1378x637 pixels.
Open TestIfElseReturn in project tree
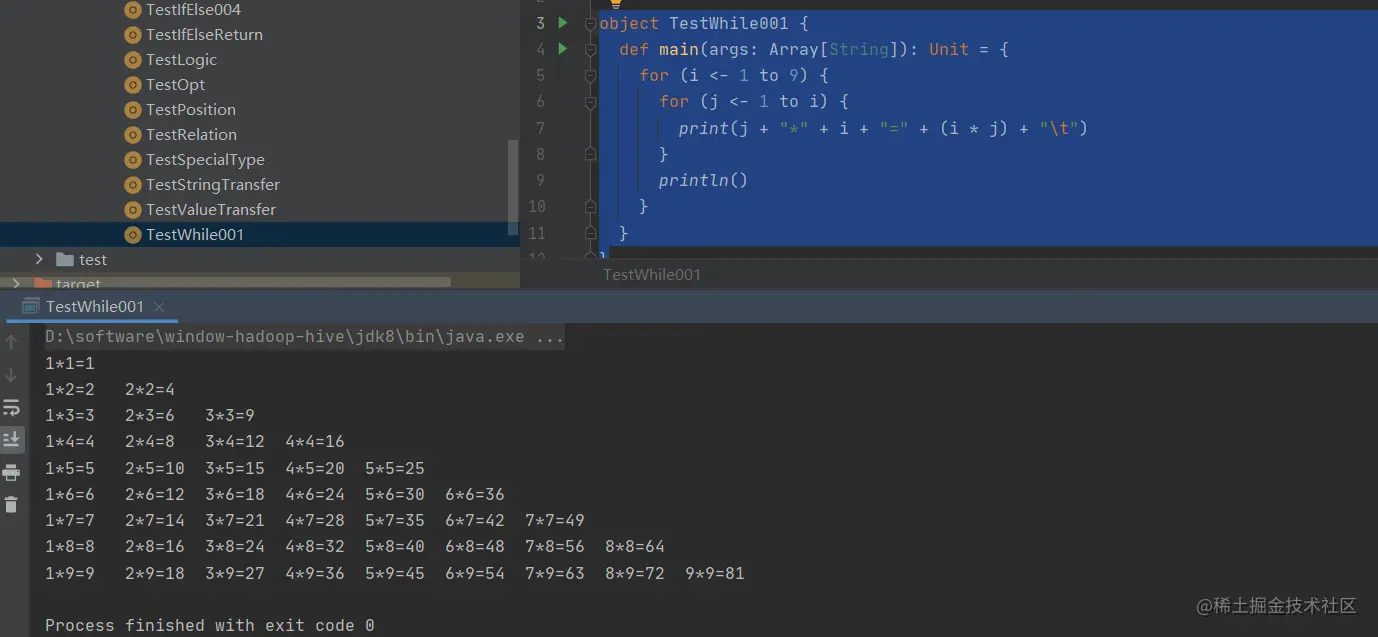(204, 35)
